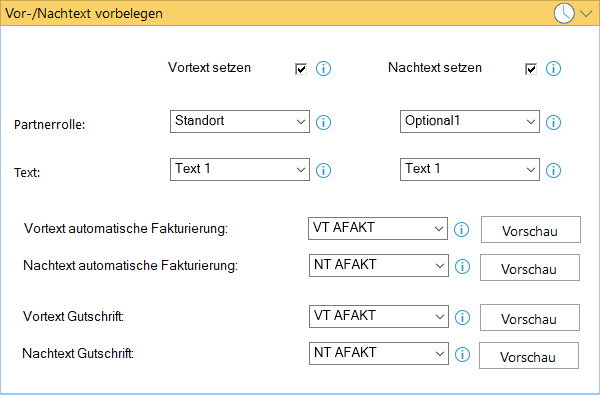Image resolution: width=600 pixels, height=395 pixels.
Task: Open VT AFAKT dropdown for automatische Fakturierung
Action: 378,229
